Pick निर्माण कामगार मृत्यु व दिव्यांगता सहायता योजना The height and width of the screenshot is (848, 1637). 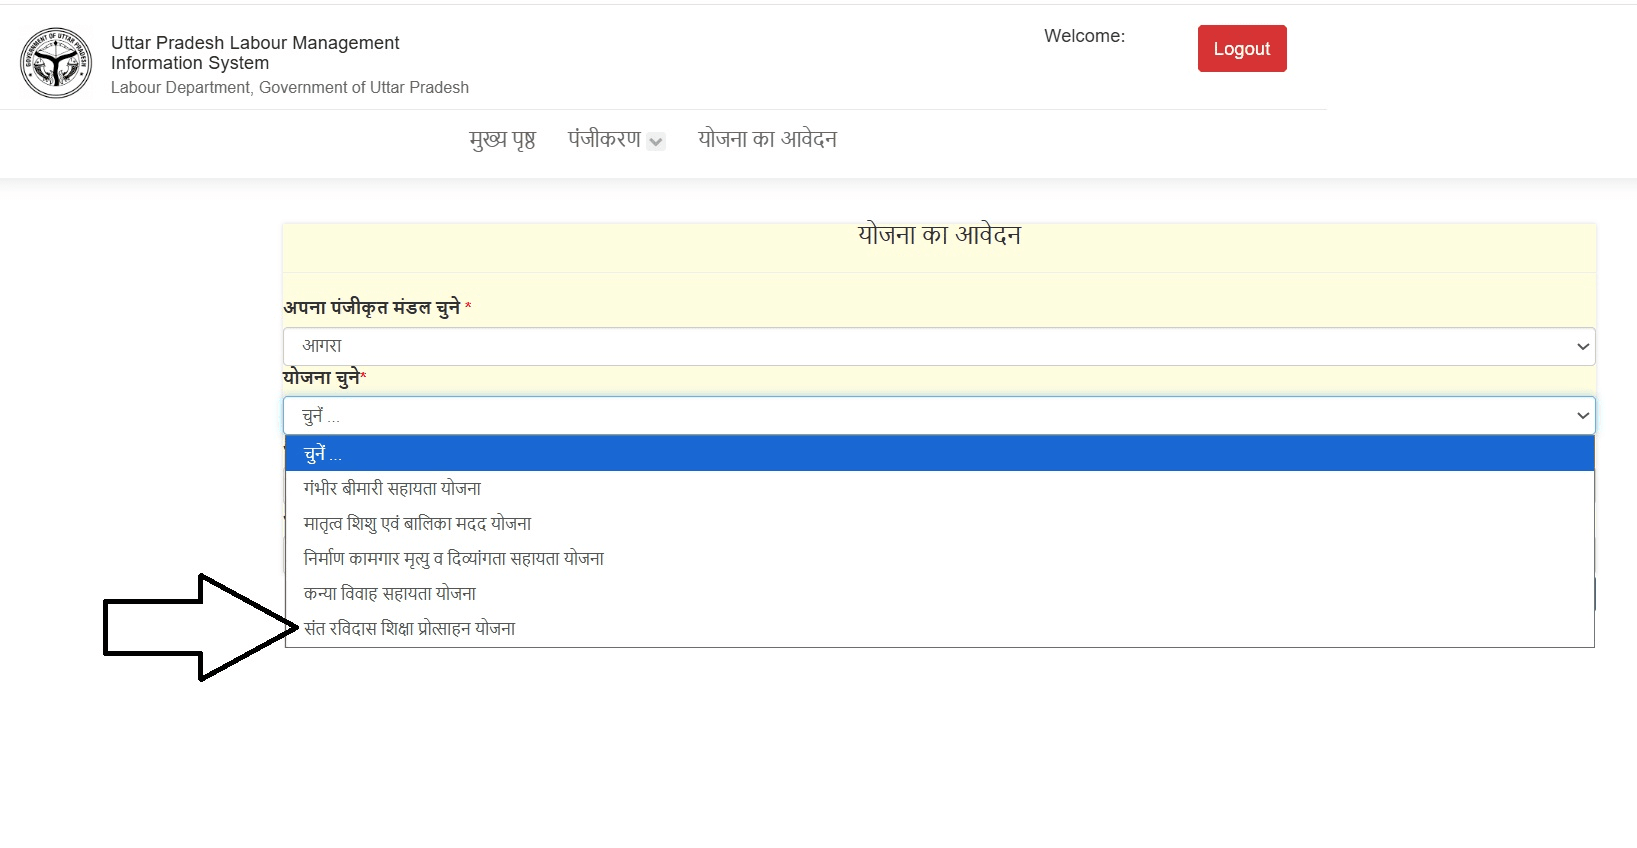453,559
